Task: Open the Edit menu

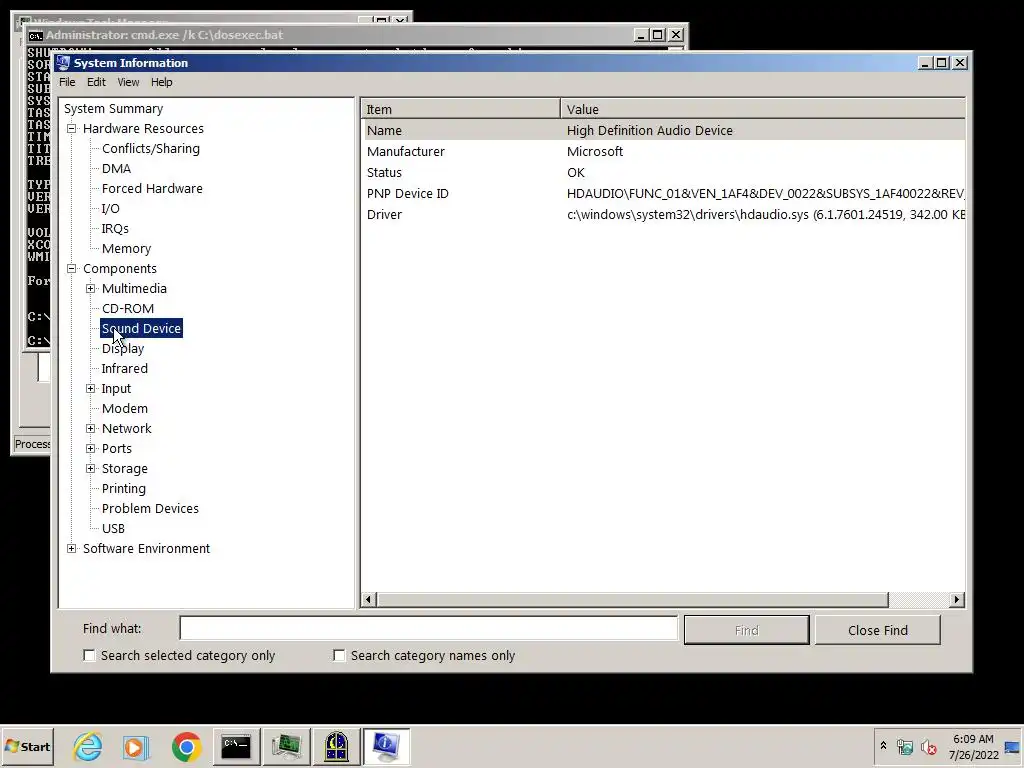Action: pyautogui.click(x=96, y=82)
